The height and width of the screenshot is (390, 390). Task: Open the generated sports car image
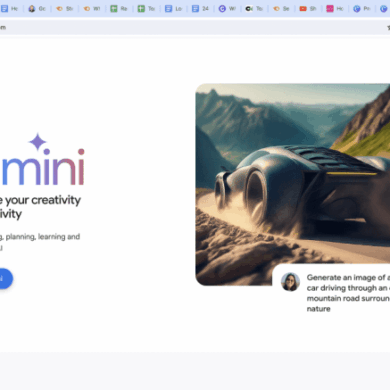tap(293, 184)
